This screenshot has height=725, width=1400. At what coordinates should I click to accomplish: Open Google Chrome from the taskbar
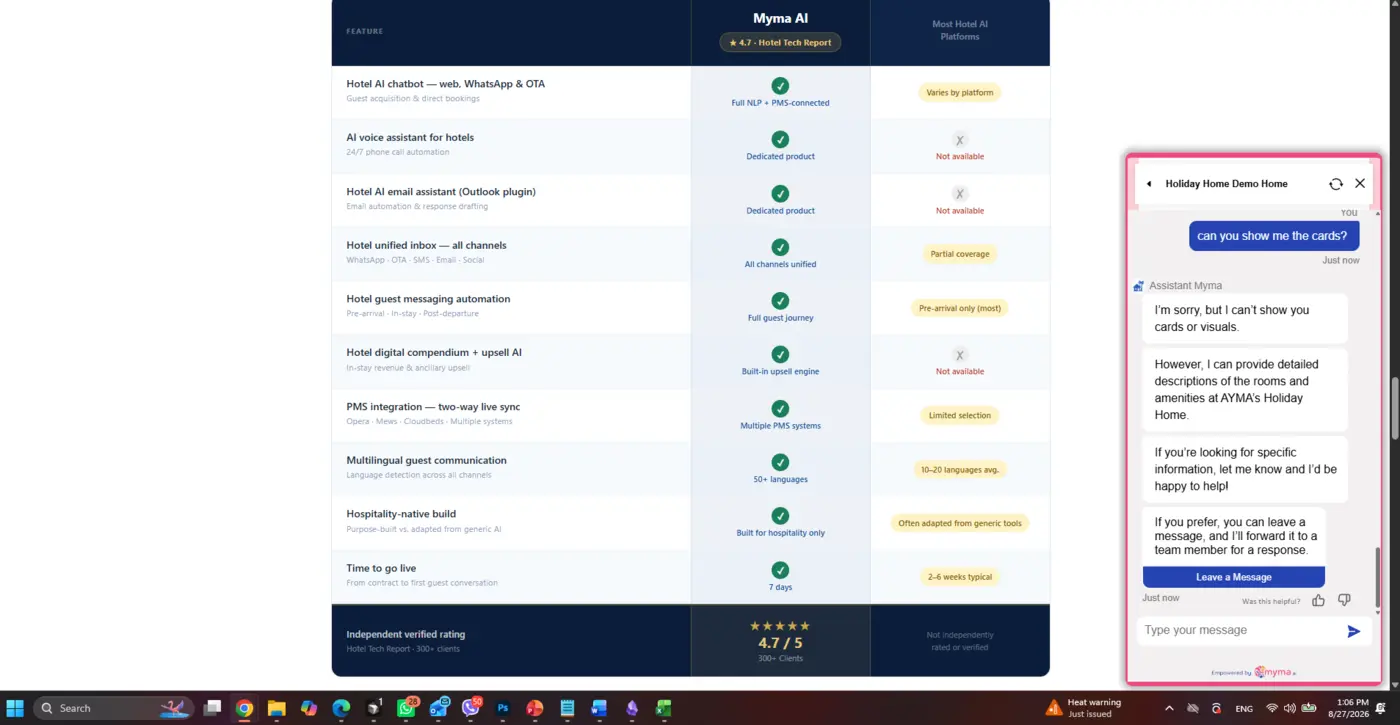coord(244,708)
